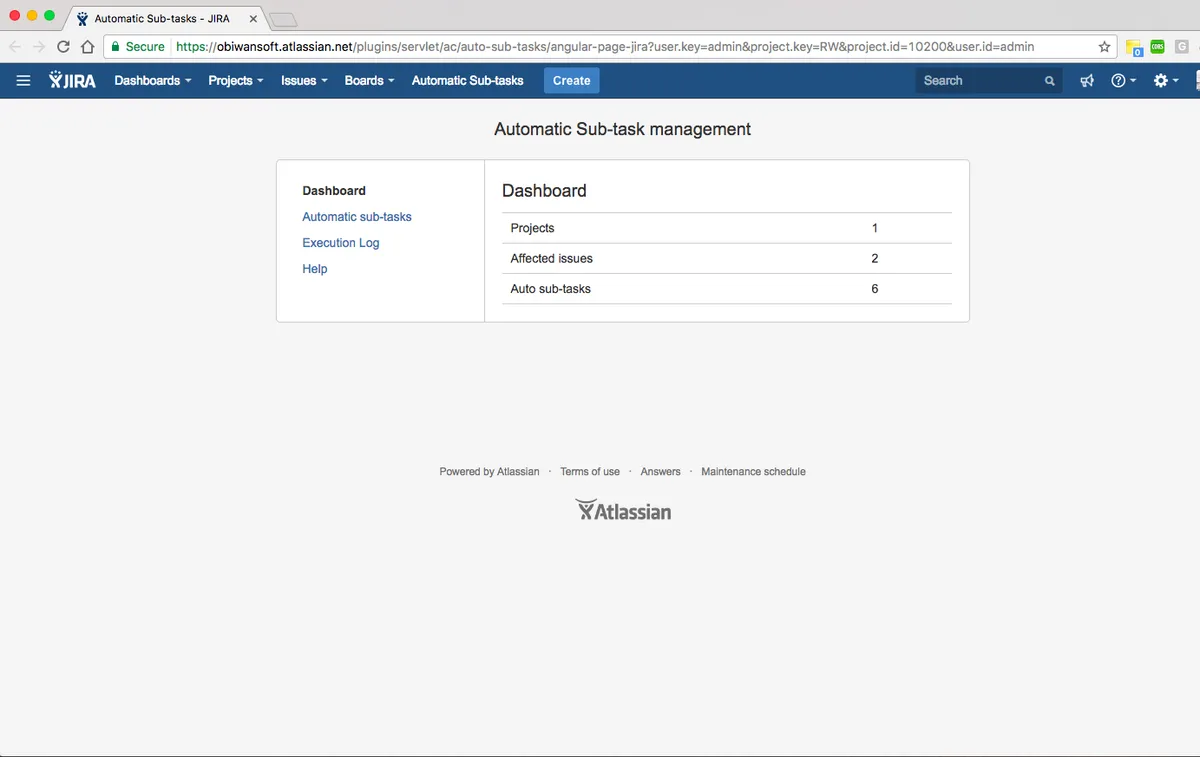Click the Auto sub-tasks row label
Viewport: 1200px width, 757px height.
(550, 288)
